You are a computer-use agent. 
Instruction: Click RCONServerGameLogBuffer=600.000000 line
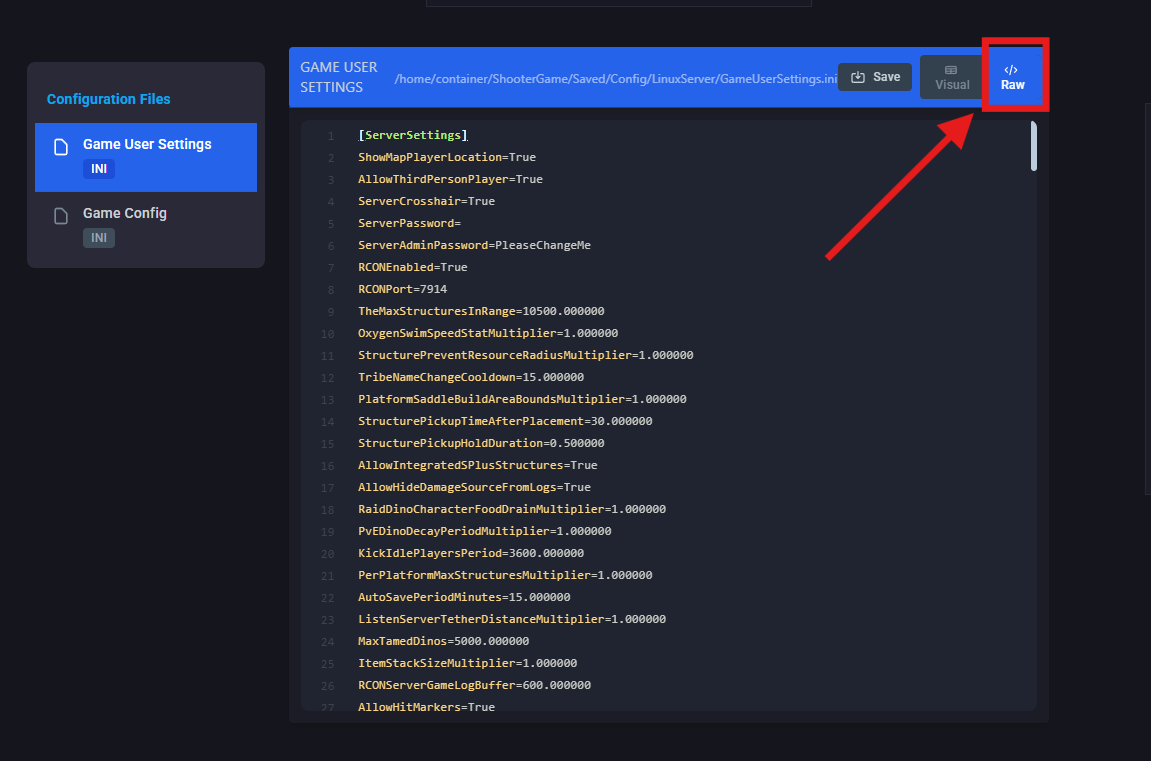point(474,685)
